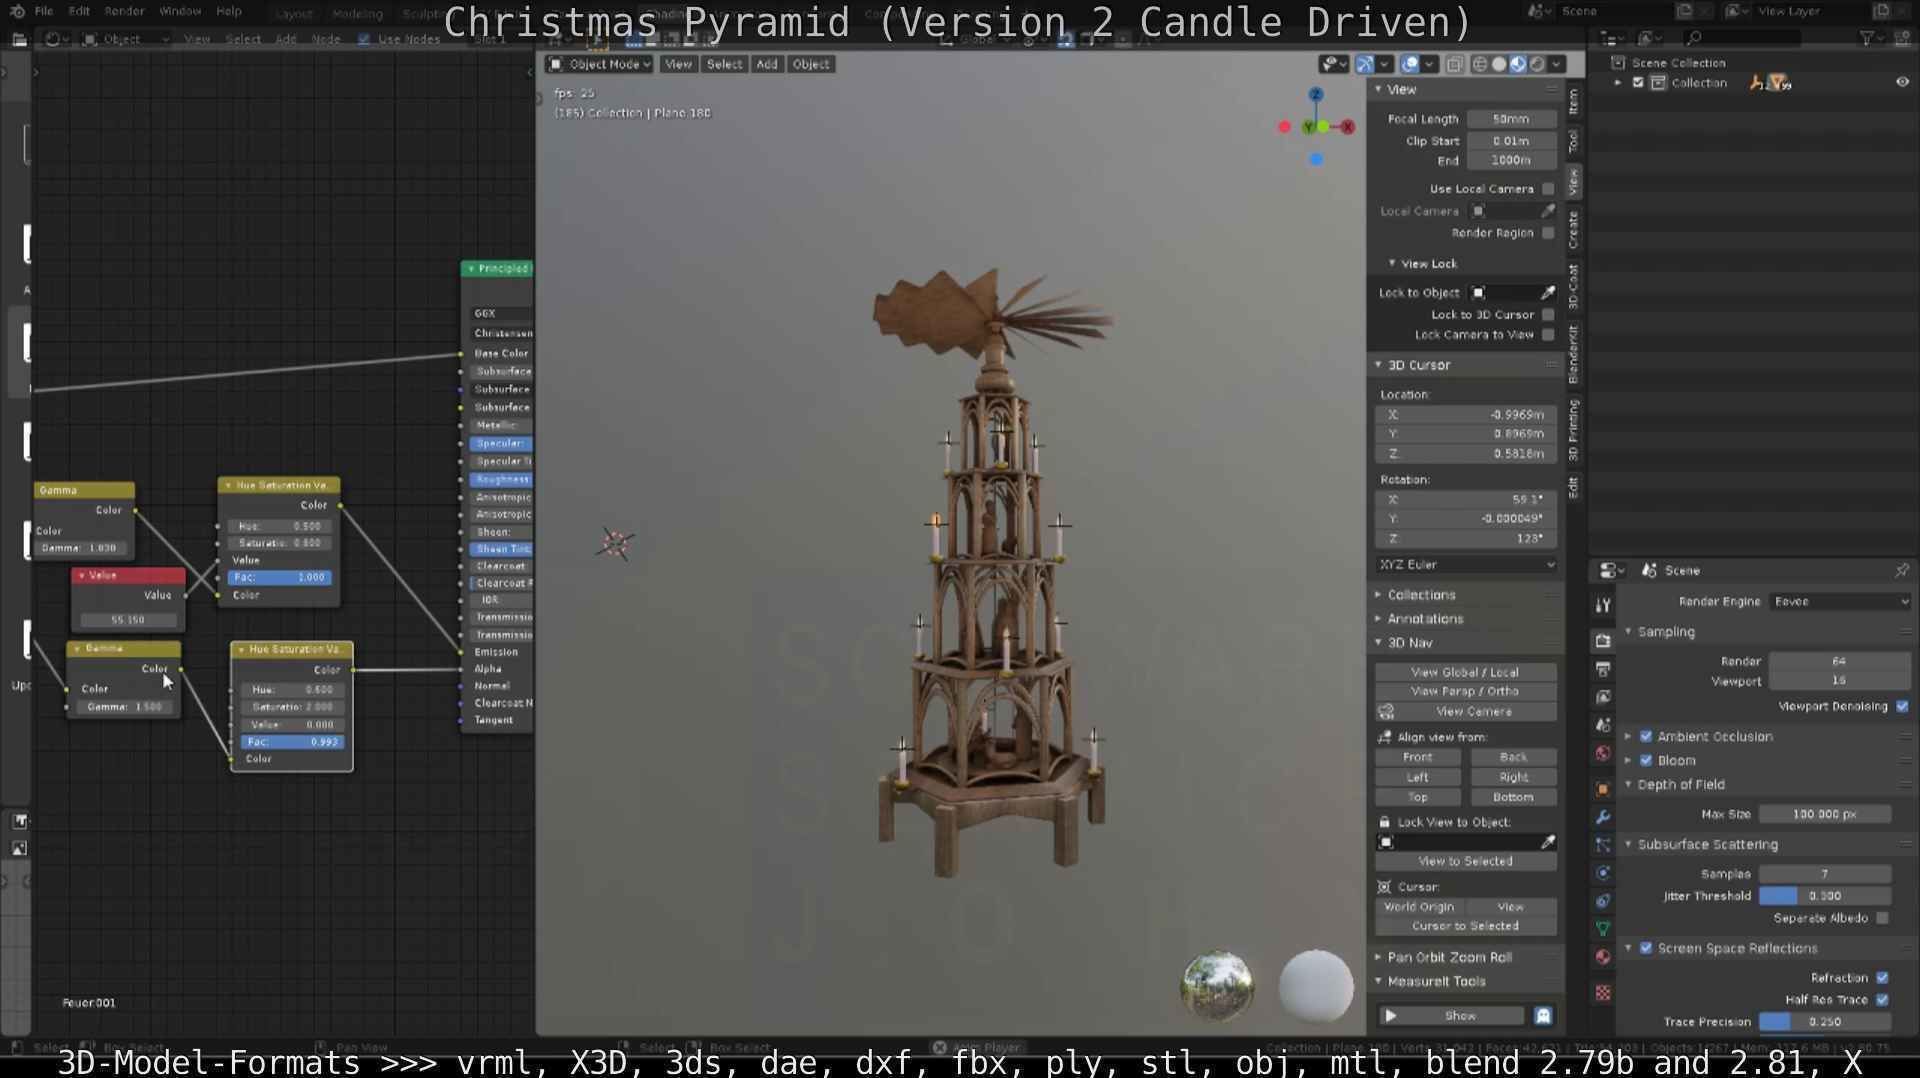This screenshot has height=1078, width=1920.
Task: Open the Tool properties tab icon
Action: pyautogui.click(x=1603, y=605)
